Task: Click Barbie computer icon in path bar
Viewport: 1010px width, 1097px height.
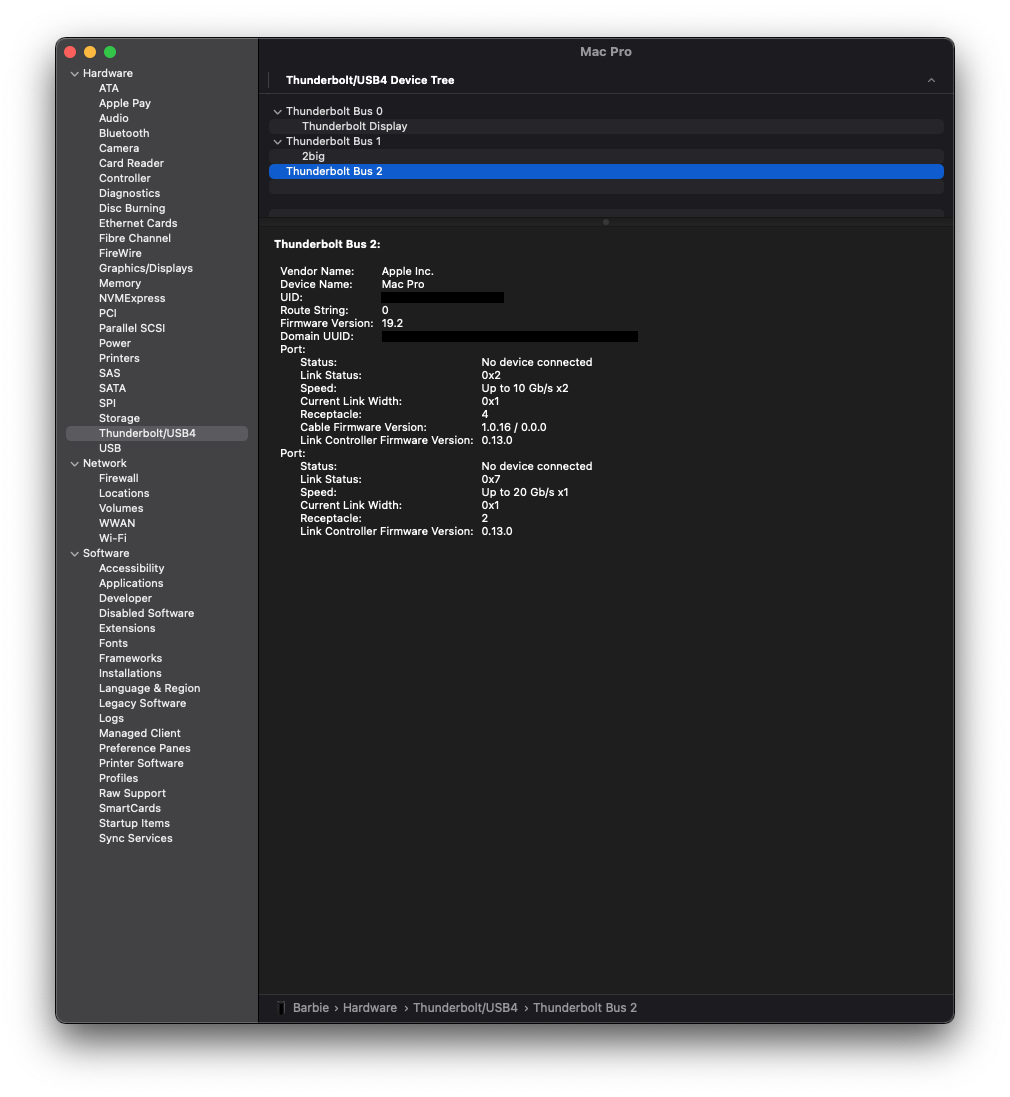Action: pyautogui.click(x=281, y=1008)
